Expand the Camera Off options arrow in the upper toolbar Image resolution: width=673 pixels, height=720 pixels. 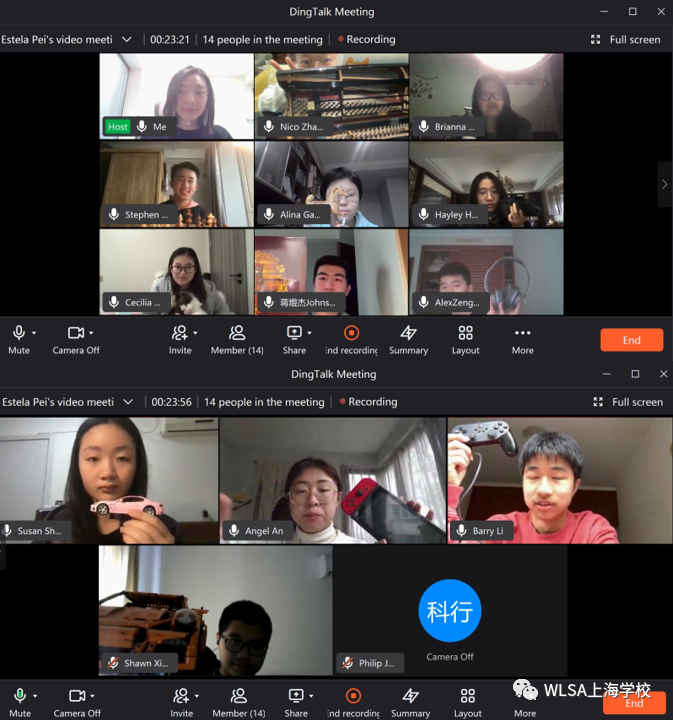pos(91,333)
